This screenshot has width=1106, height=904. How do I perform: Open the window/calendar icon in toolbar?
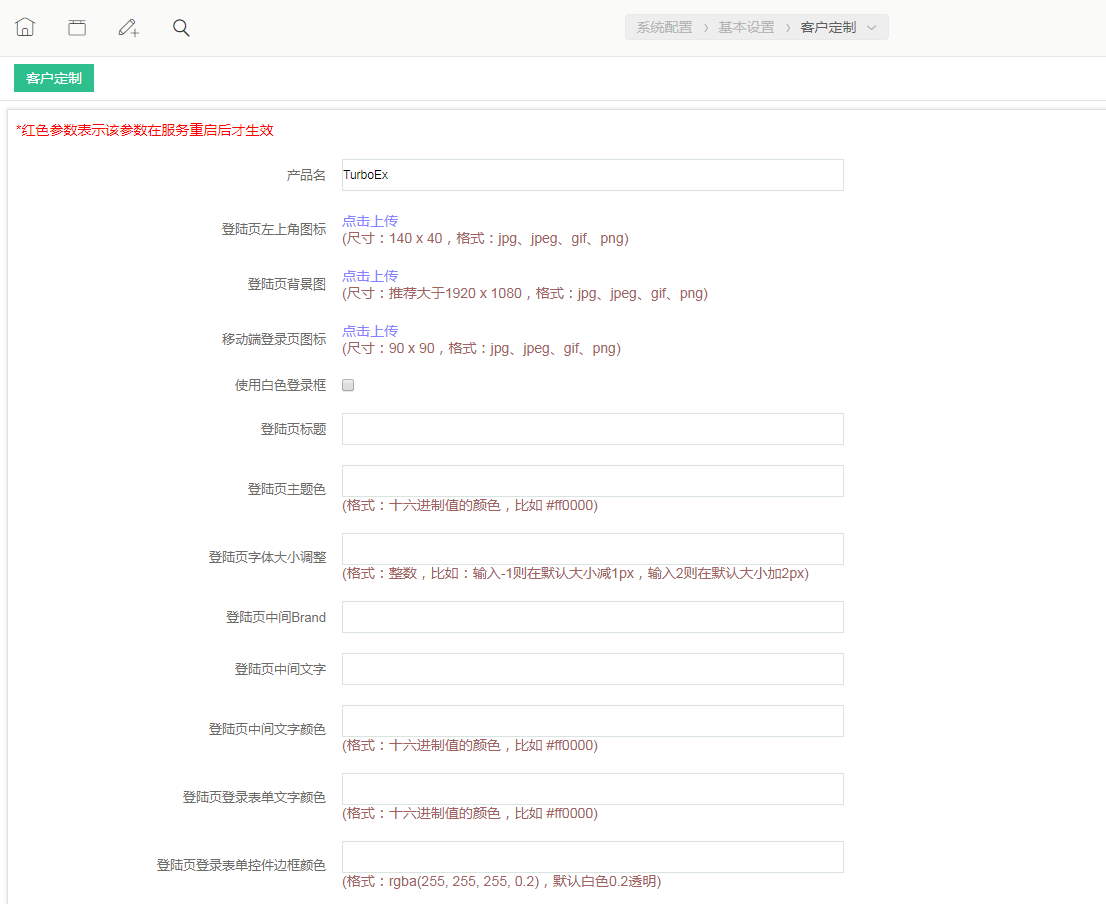[77, 27]
